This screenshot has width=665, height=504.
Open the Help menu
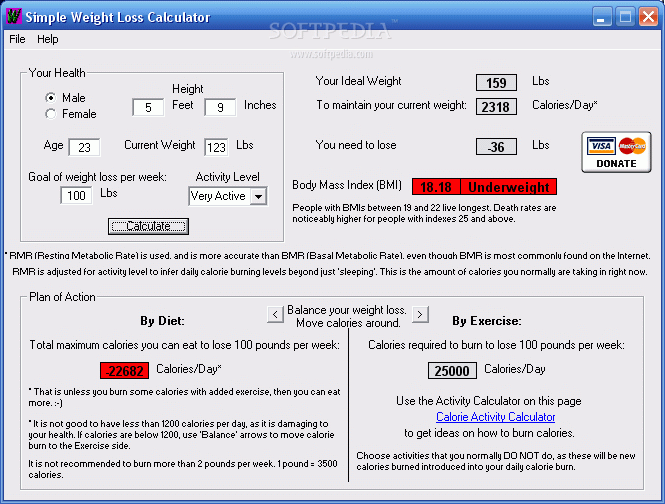(x=48, y=39)
